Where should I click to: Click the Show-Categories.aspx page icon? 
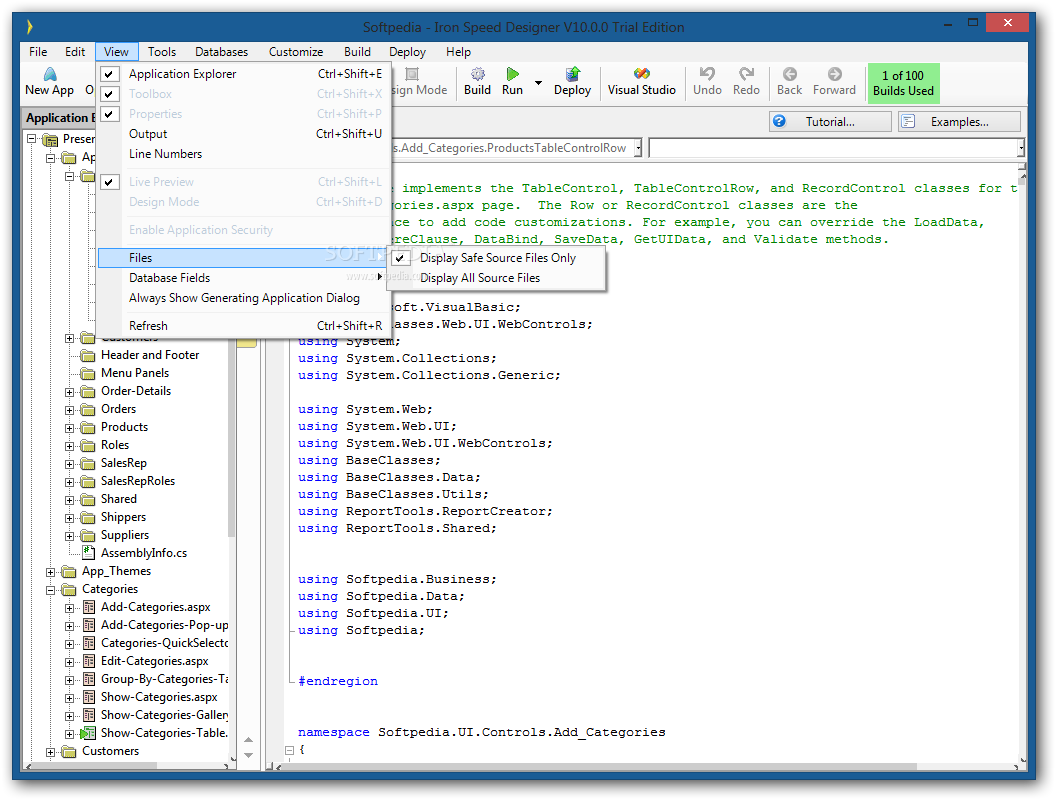pyautogui.click(x=88, y=697)
